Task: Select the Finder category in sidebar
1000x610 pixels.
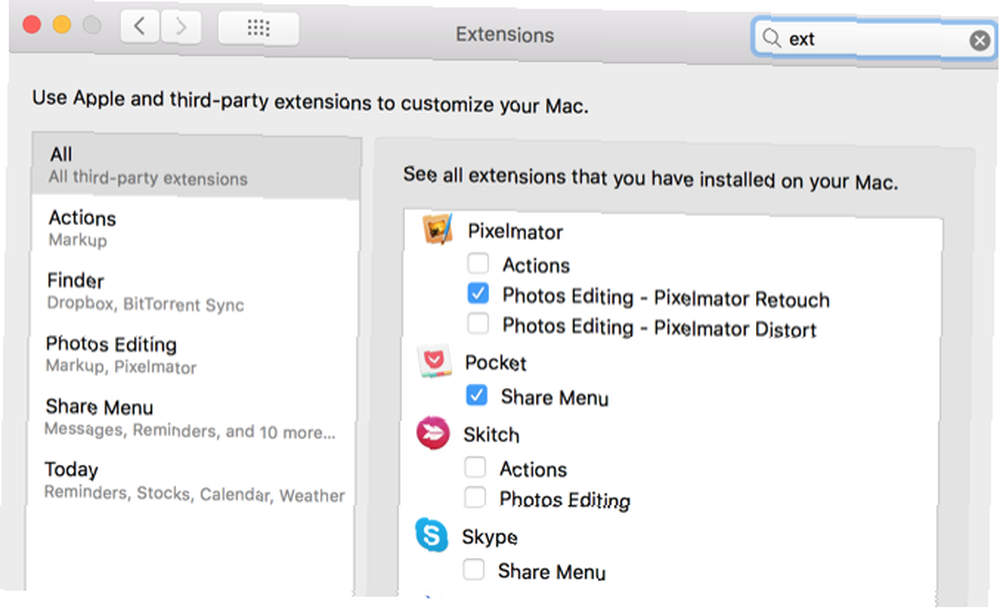Action: (x=195, y=292)
